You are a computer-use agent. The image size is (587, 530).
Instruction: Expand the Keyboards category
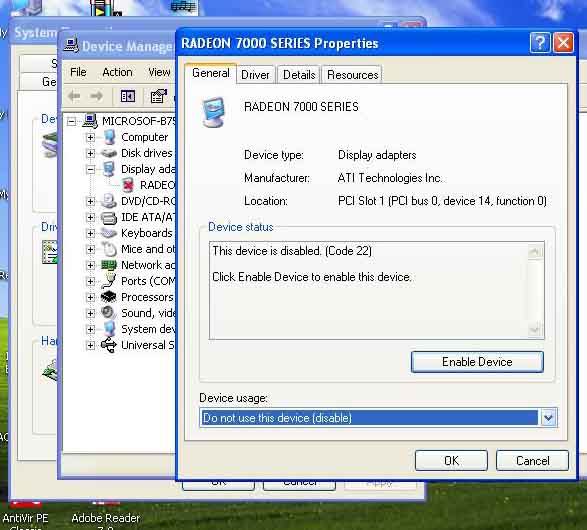pyautogui.click(x=90, y=233)
